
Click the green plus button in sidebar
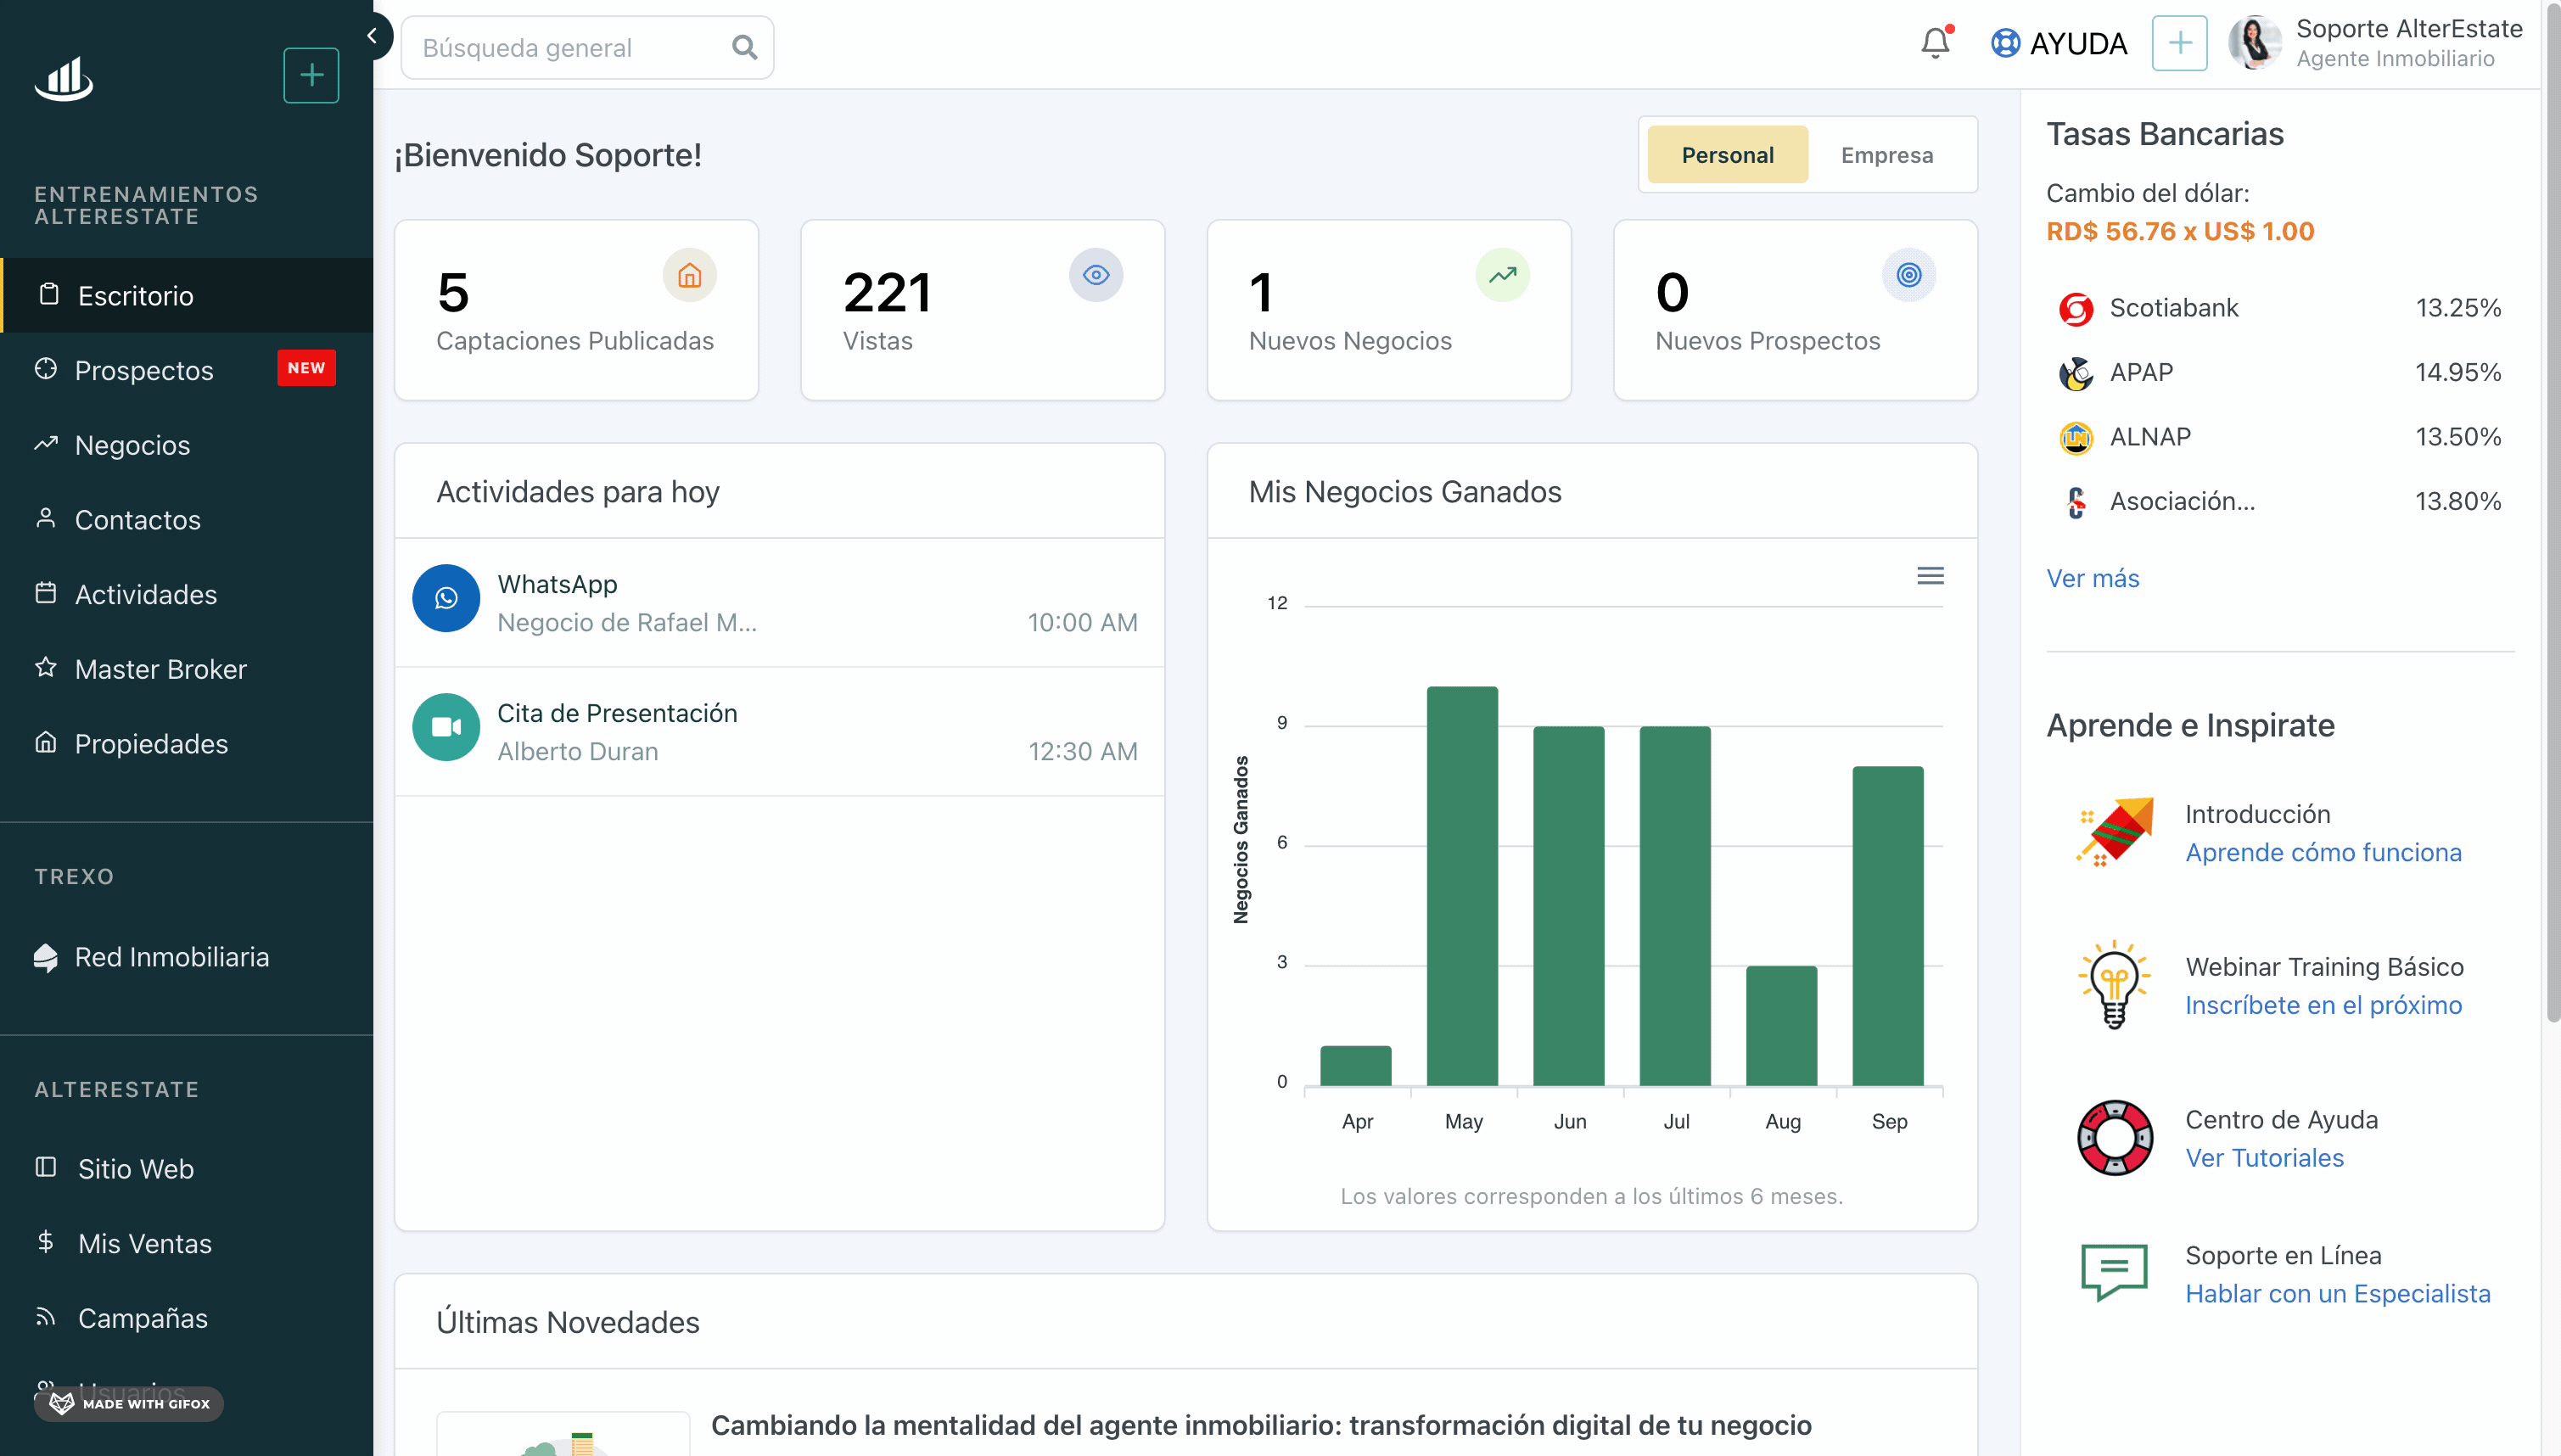click(x=311, y=75)
